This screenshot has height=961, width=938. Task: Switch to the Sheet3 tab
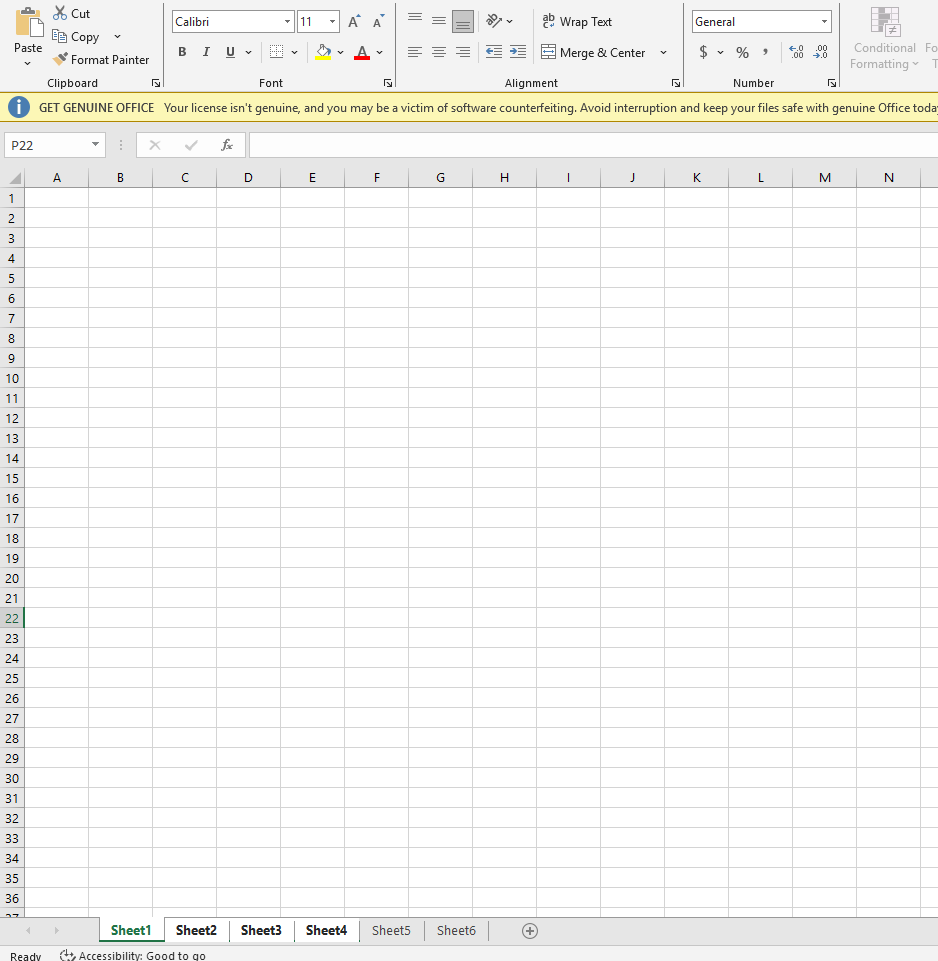(x=261, y=931)
